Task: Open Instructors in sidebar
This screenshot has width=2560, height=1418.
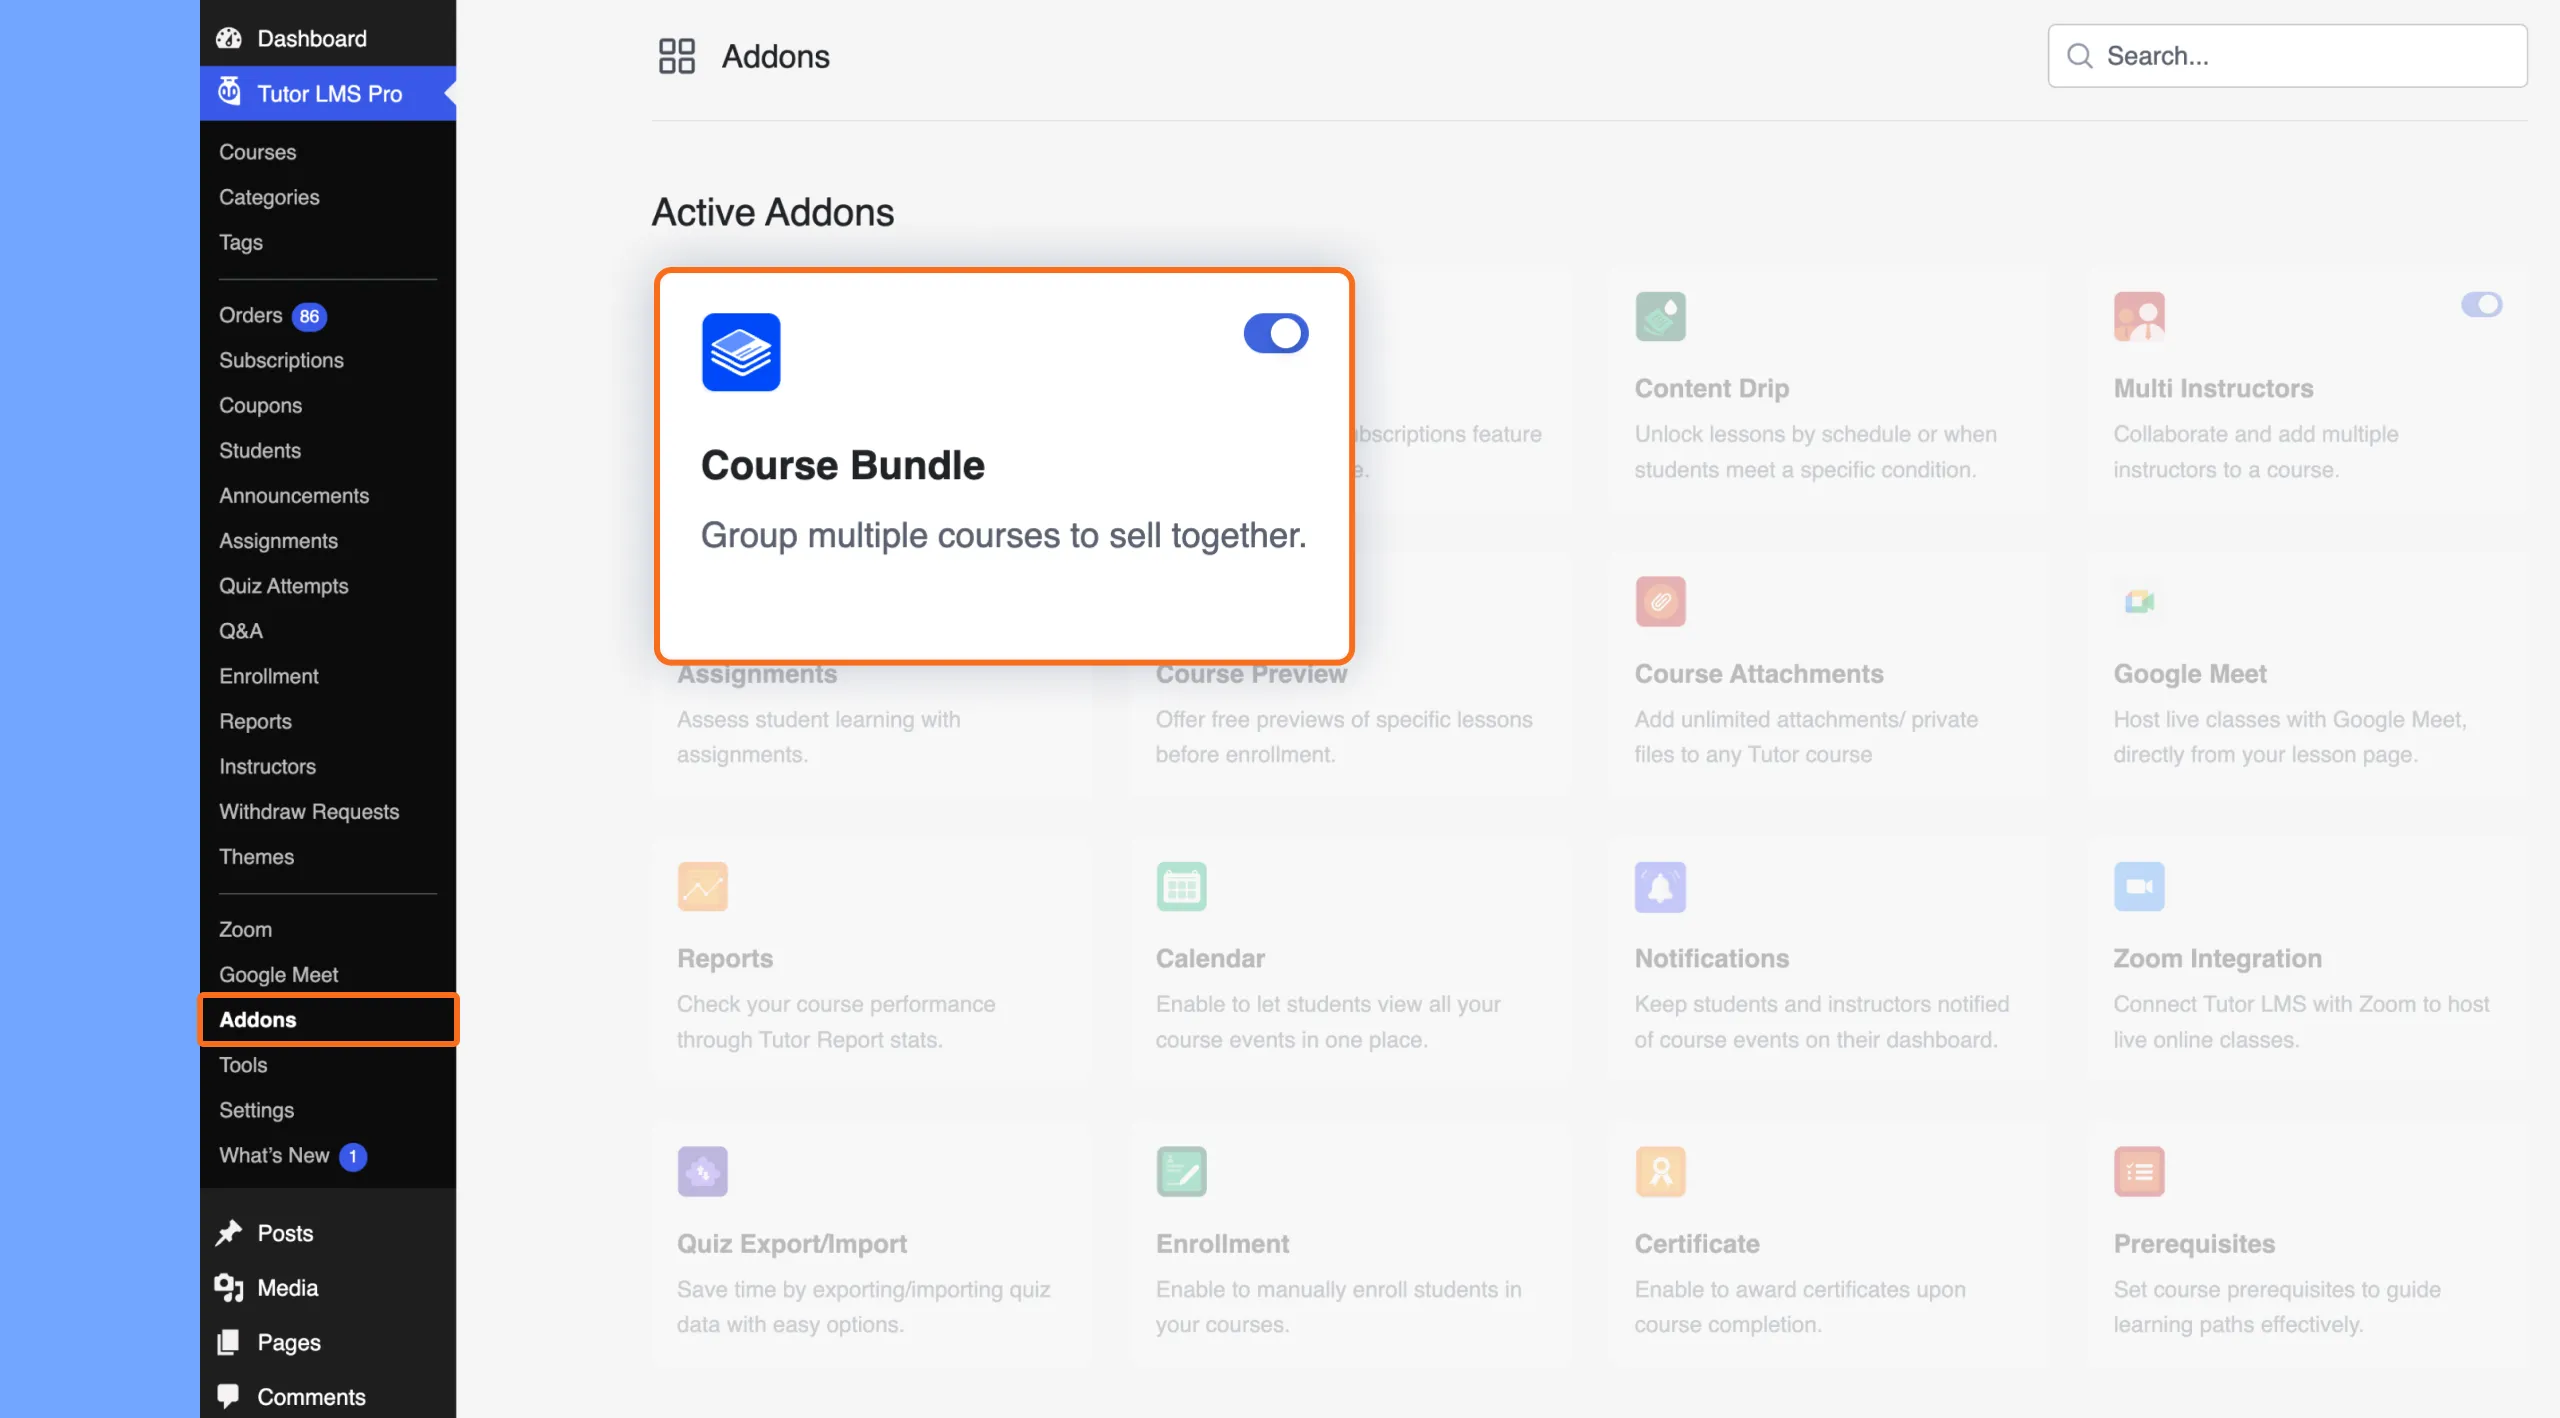Action: [x=267, y=766]
